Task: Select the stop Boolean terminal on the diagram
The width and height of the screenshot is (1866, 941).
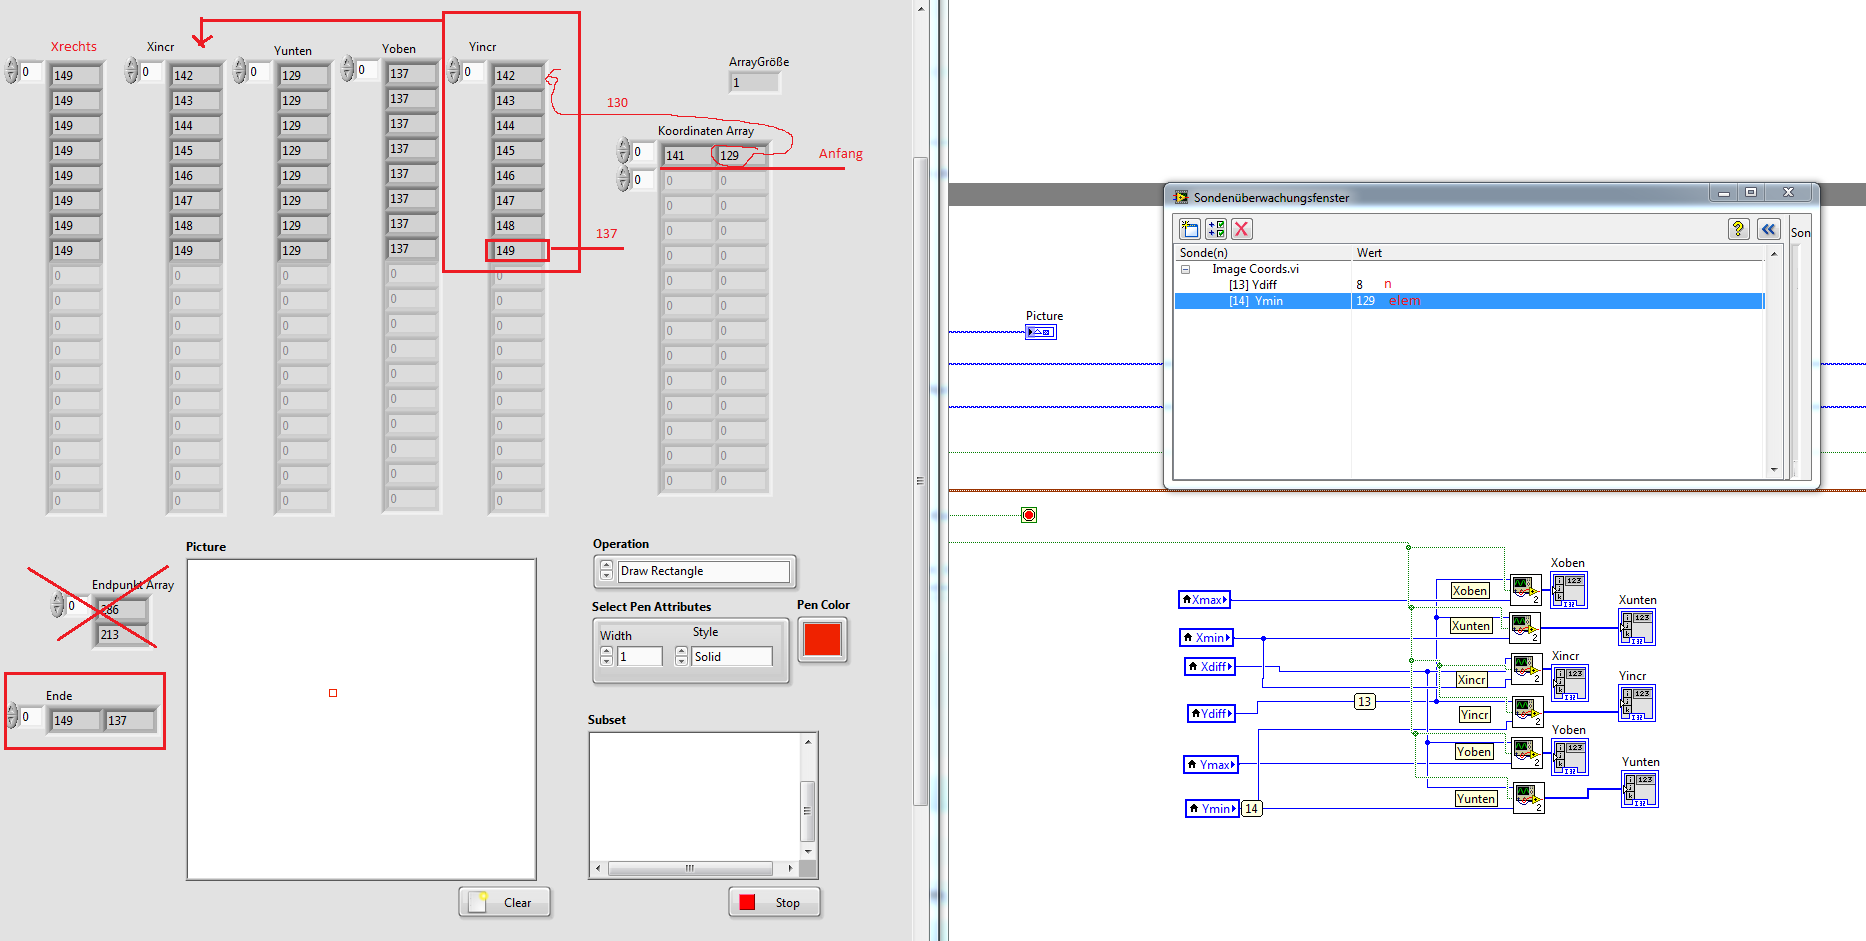Action: click(x=1029, y=515)
